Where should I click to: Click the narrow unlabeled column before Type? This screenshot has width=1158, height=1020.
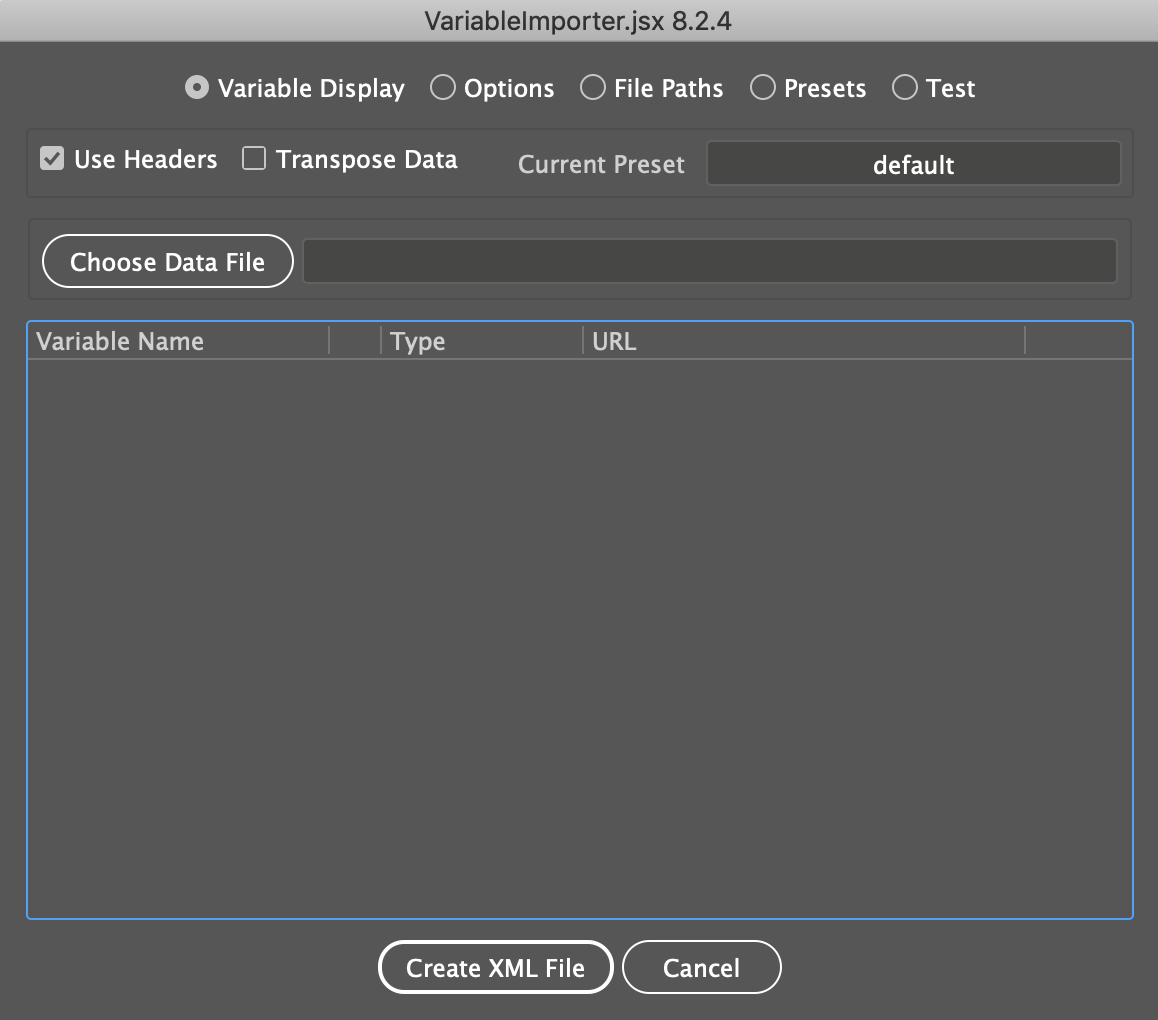tap(355, 341)
